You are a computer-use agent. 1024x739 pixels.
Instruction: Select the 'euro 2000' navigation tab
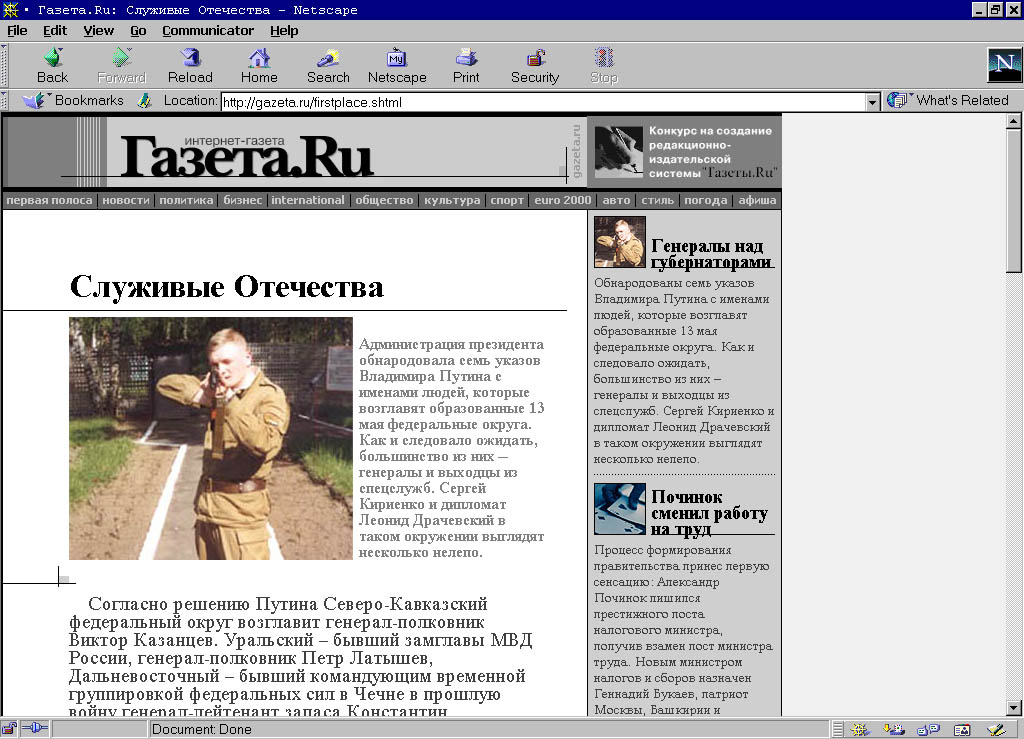click(562, 200)
